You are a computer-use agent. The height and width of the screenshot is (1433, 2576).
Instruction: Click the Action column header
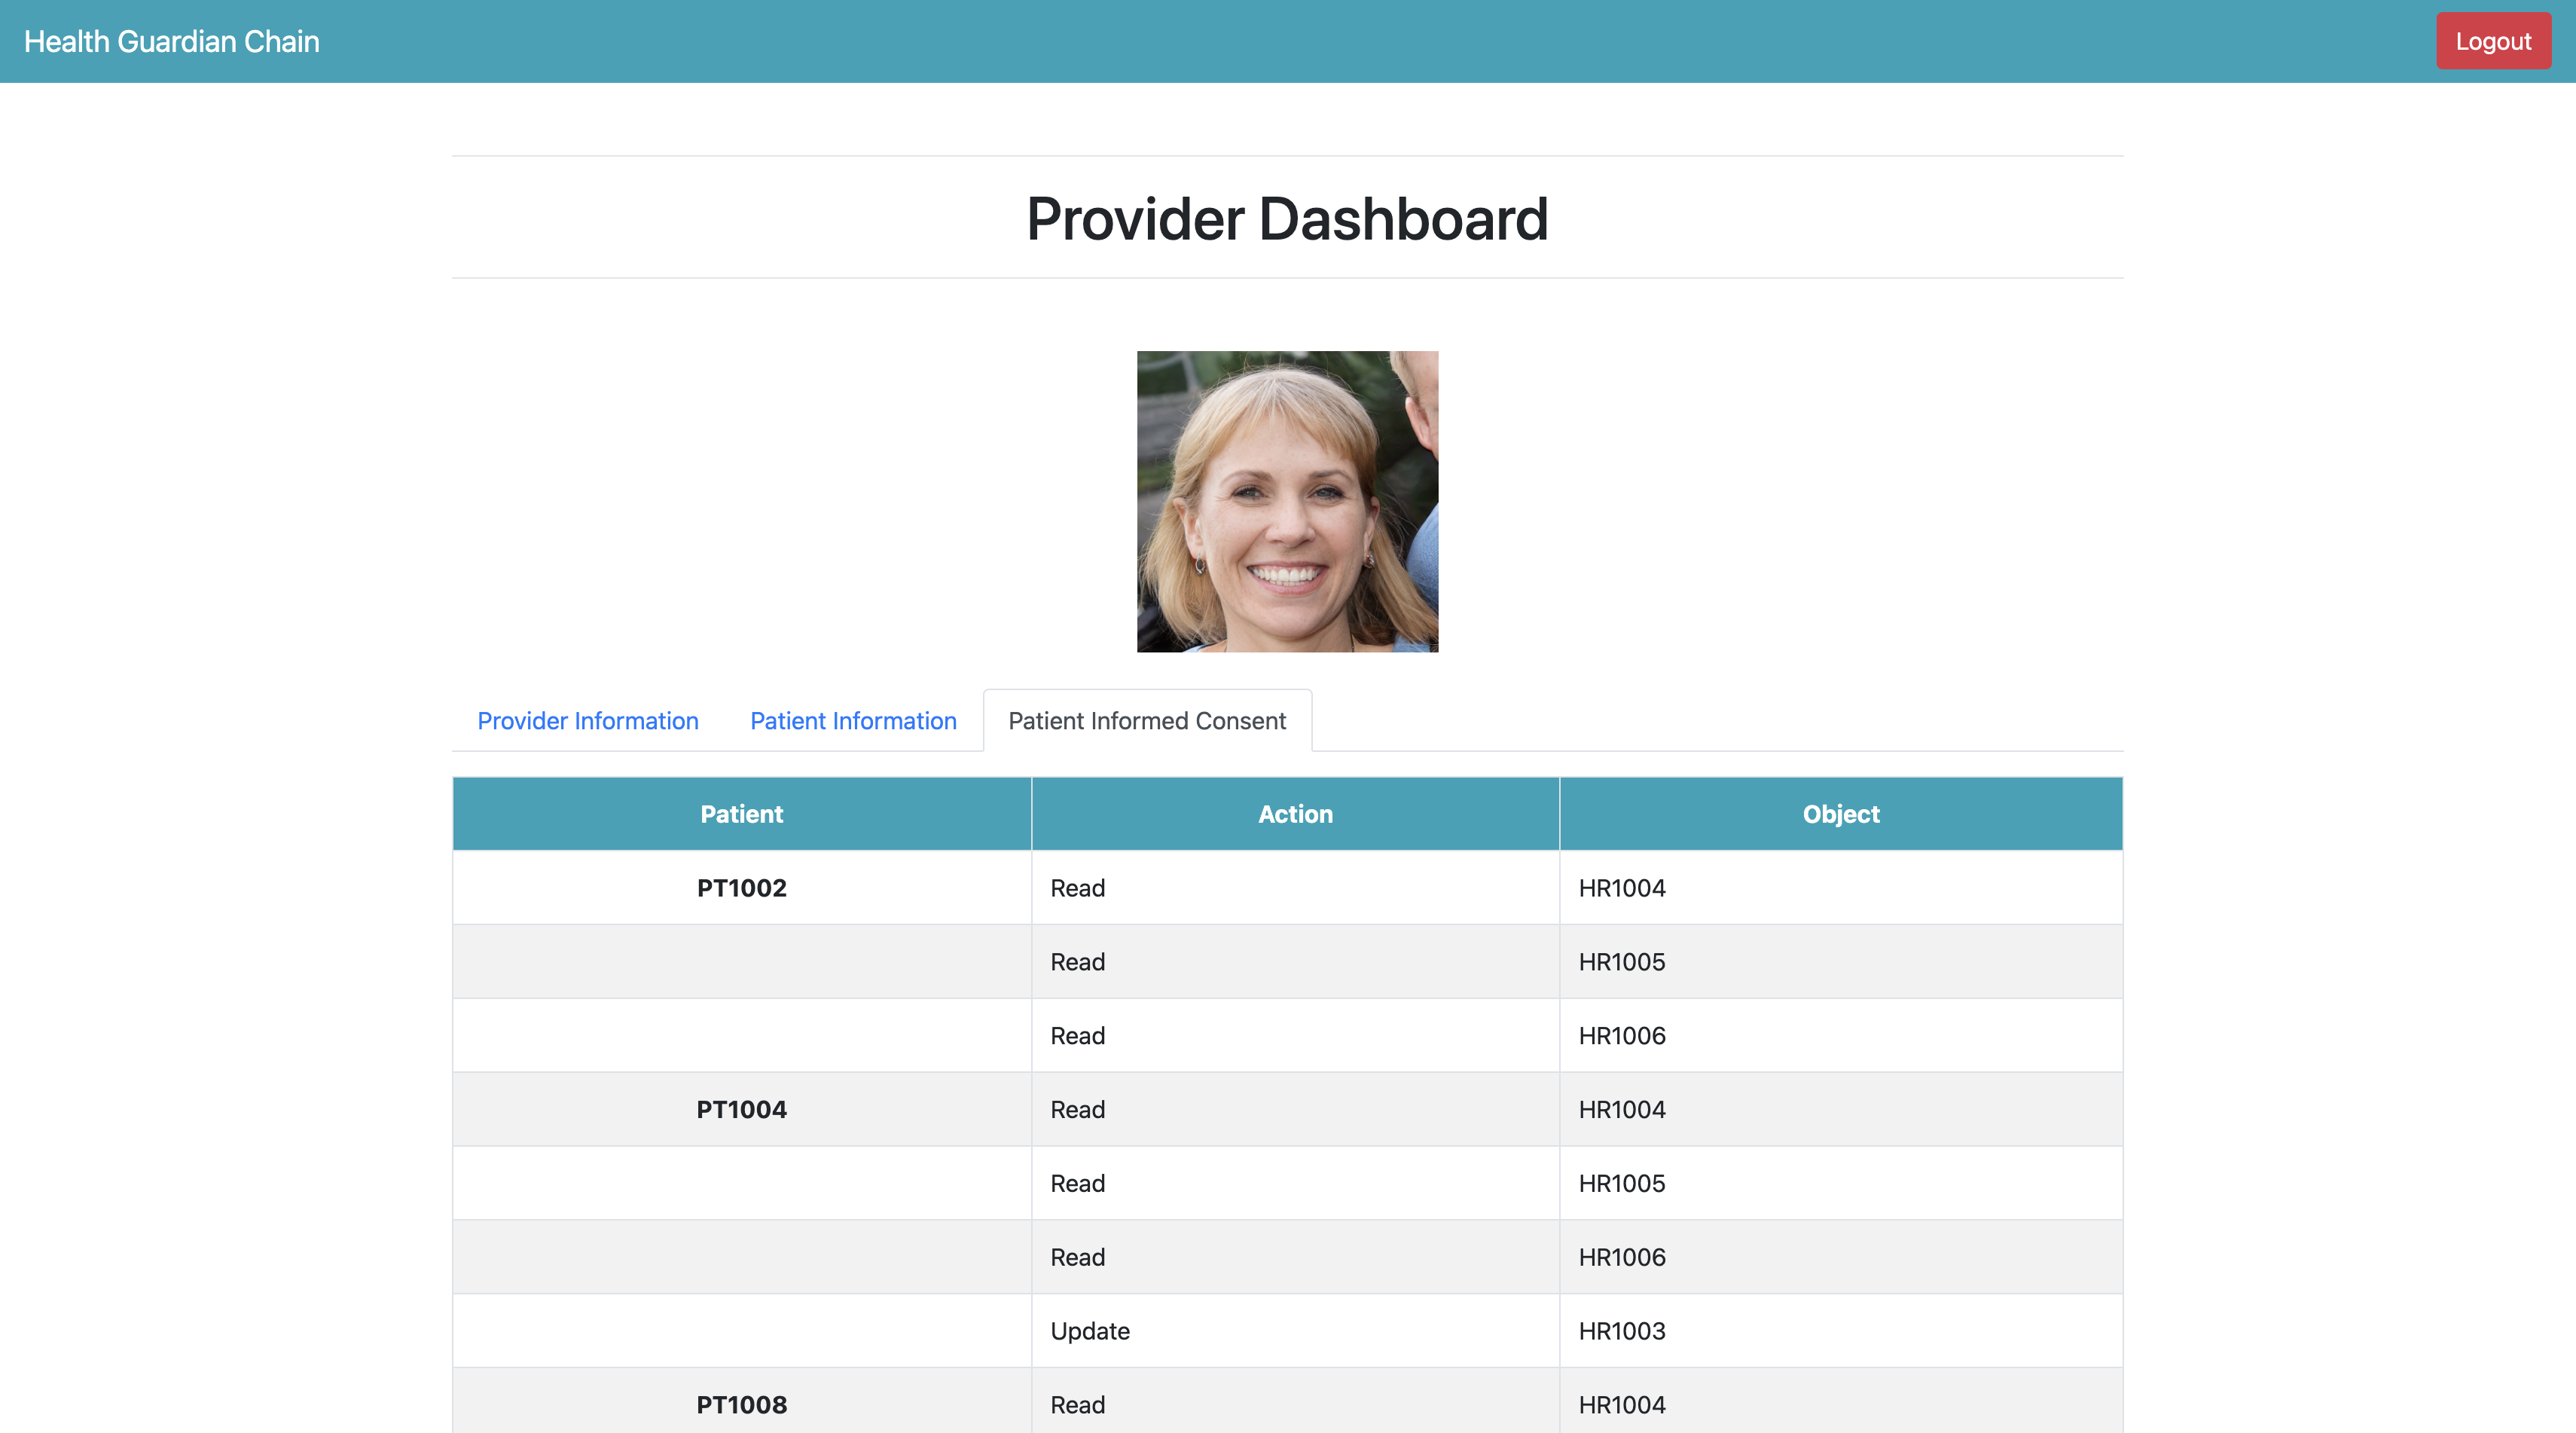pos(1295,814)
